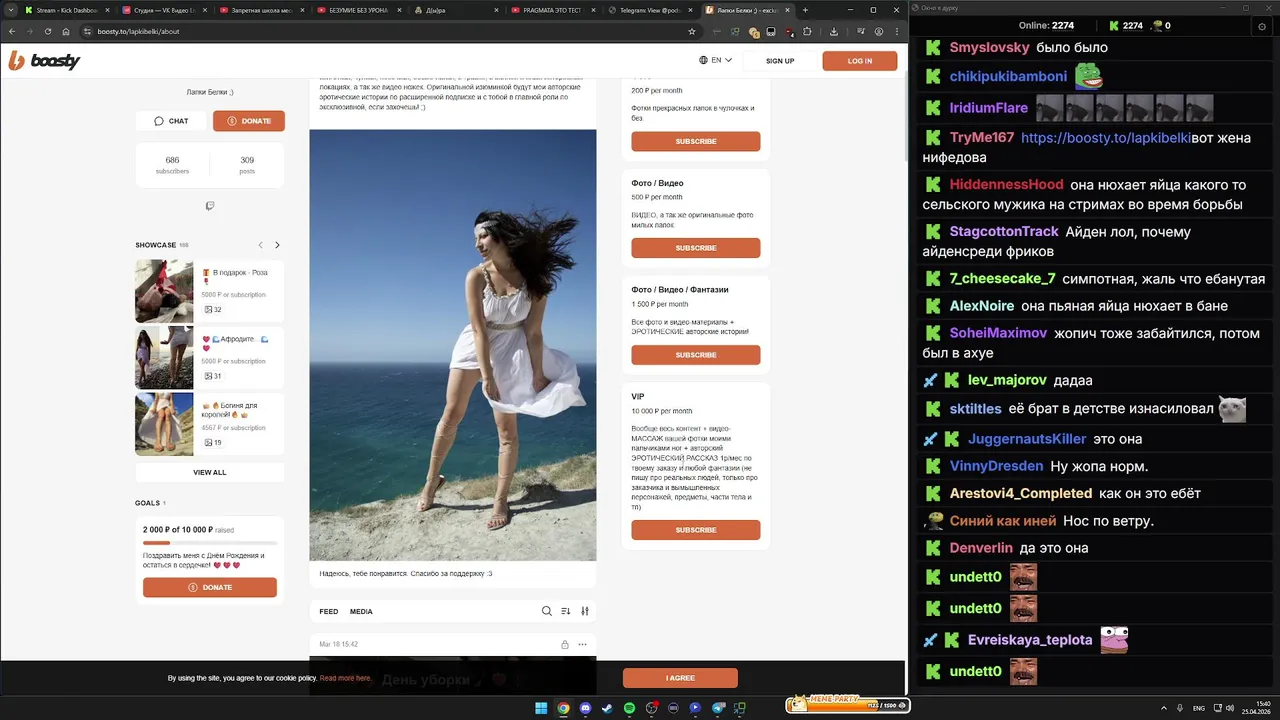Click the browser home icon
1280x720 pixels.
pyautogui.click(x=66, y=31)
